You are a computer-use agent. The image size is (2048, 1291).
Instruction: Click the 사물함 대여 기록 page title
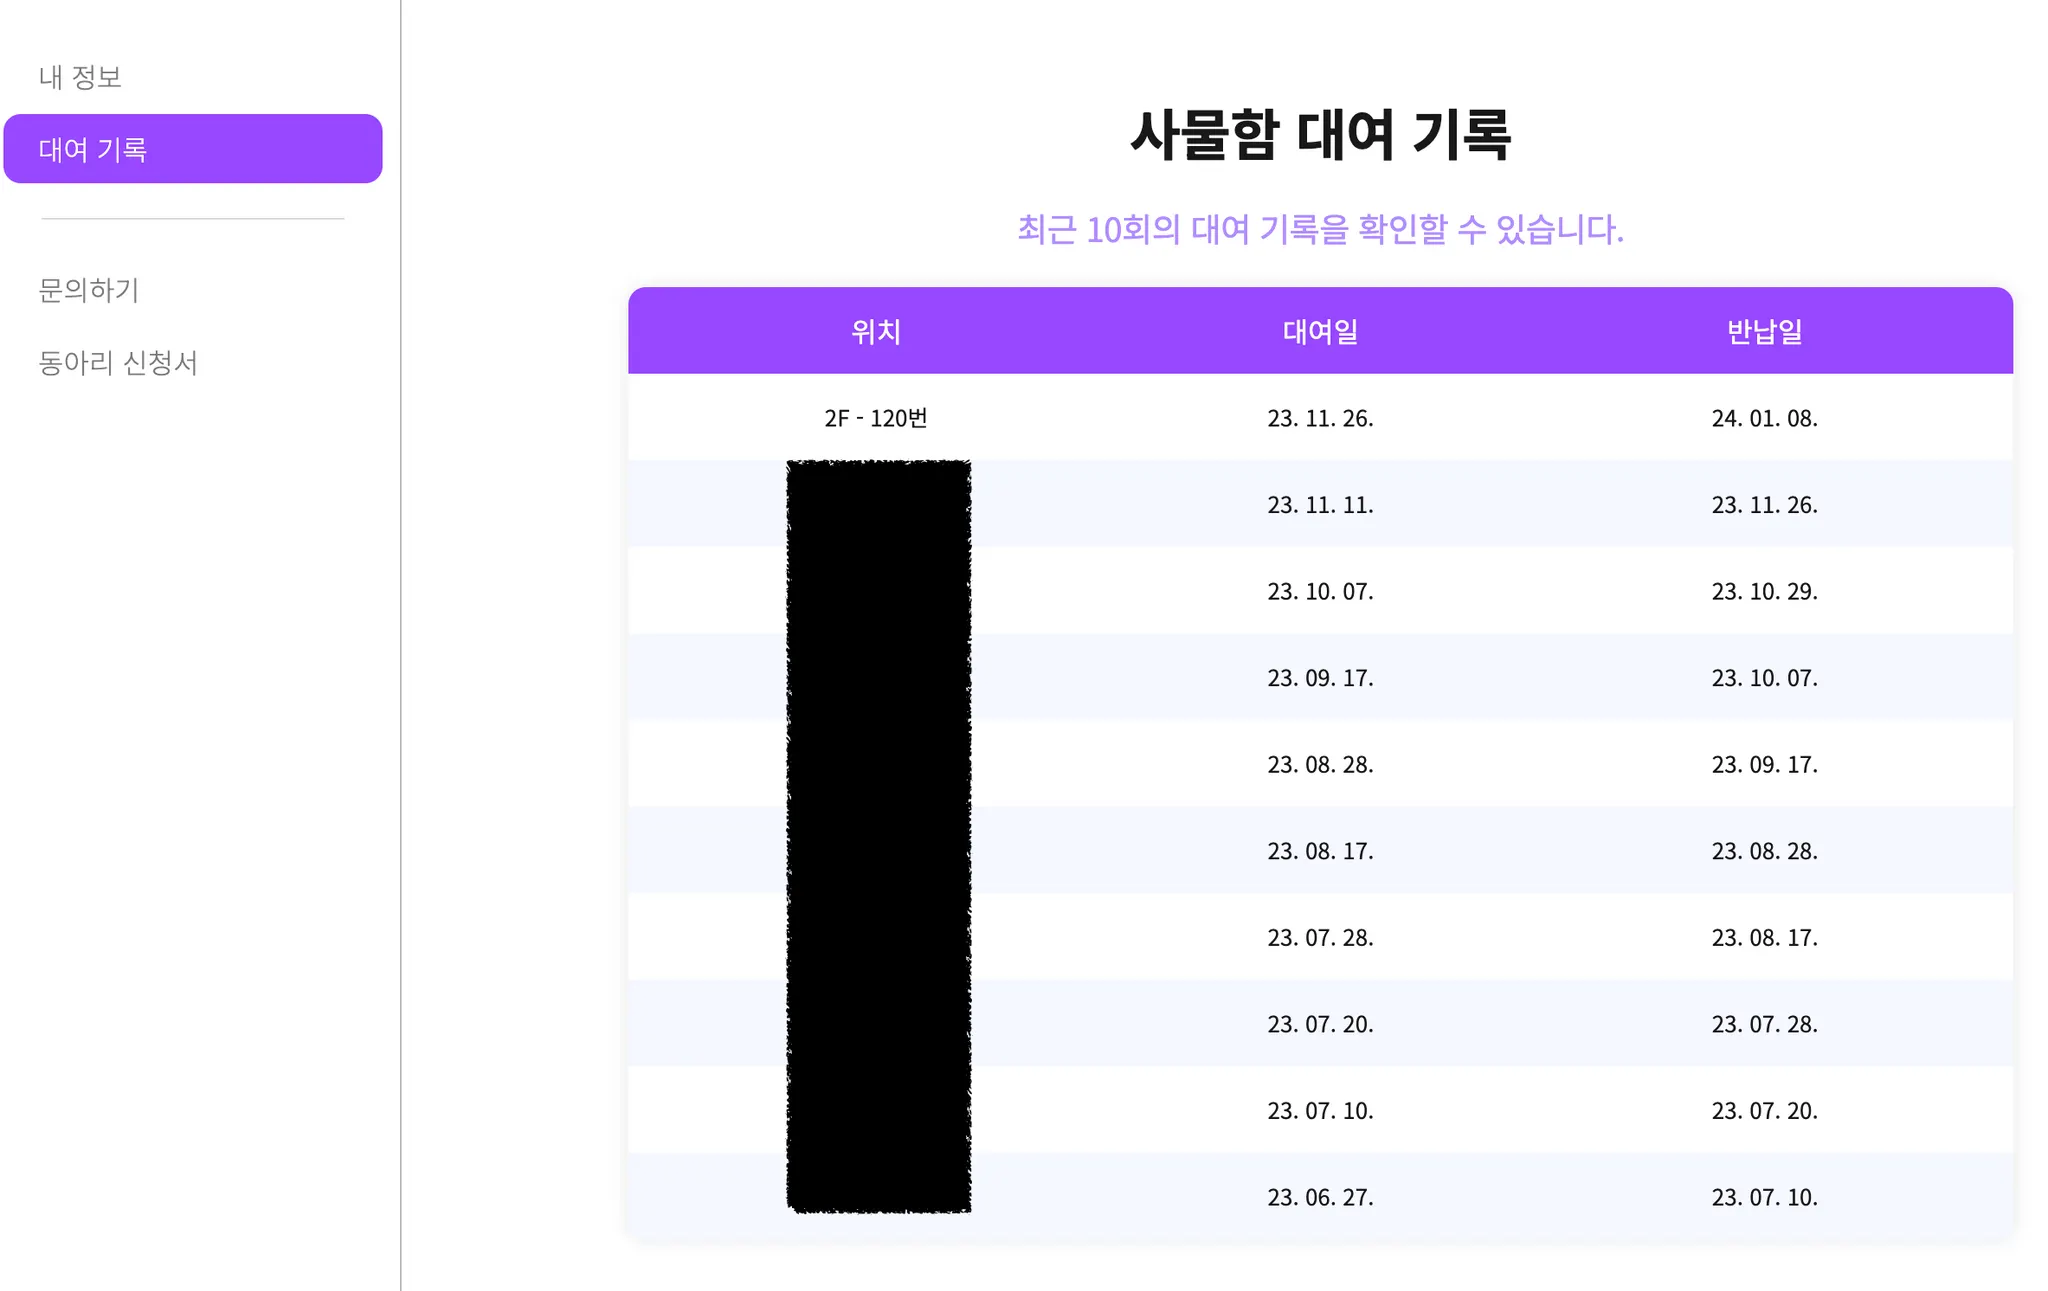pyautogui.click(x=1320, y=135)
